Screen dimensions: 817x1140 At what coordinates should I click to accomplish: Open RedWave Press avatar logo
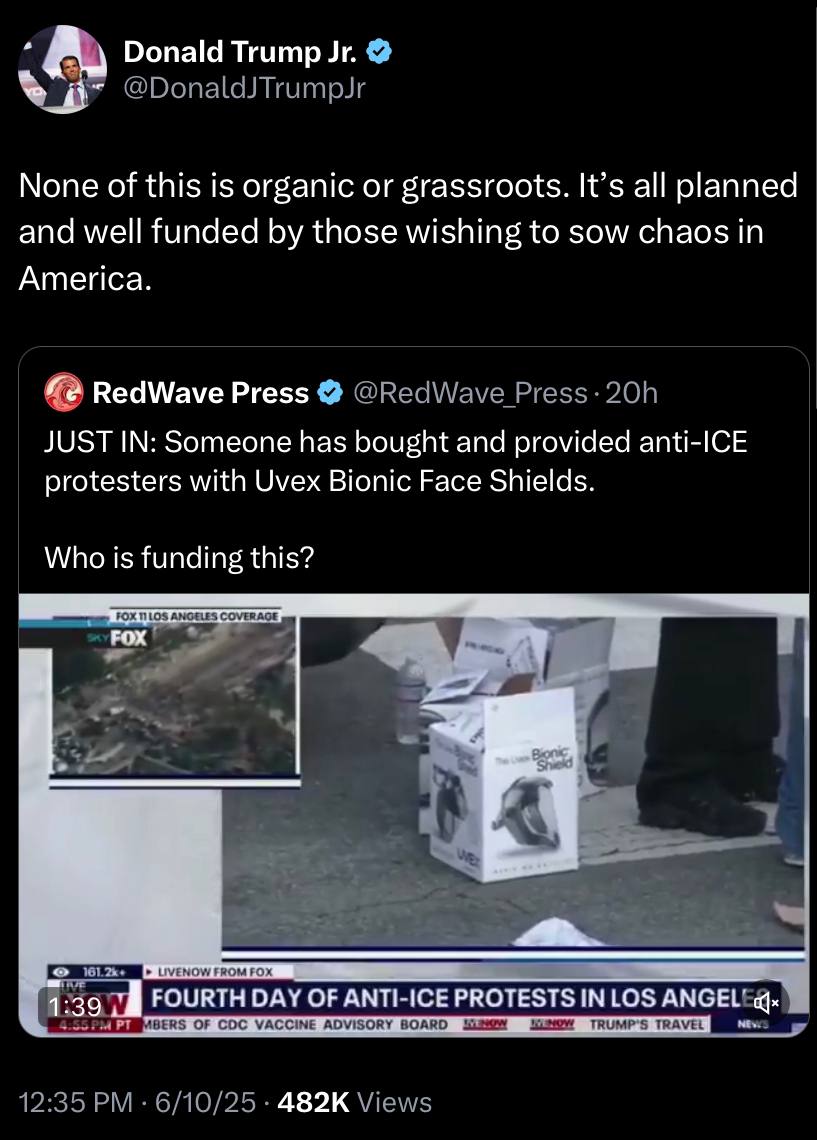point(64,393)
